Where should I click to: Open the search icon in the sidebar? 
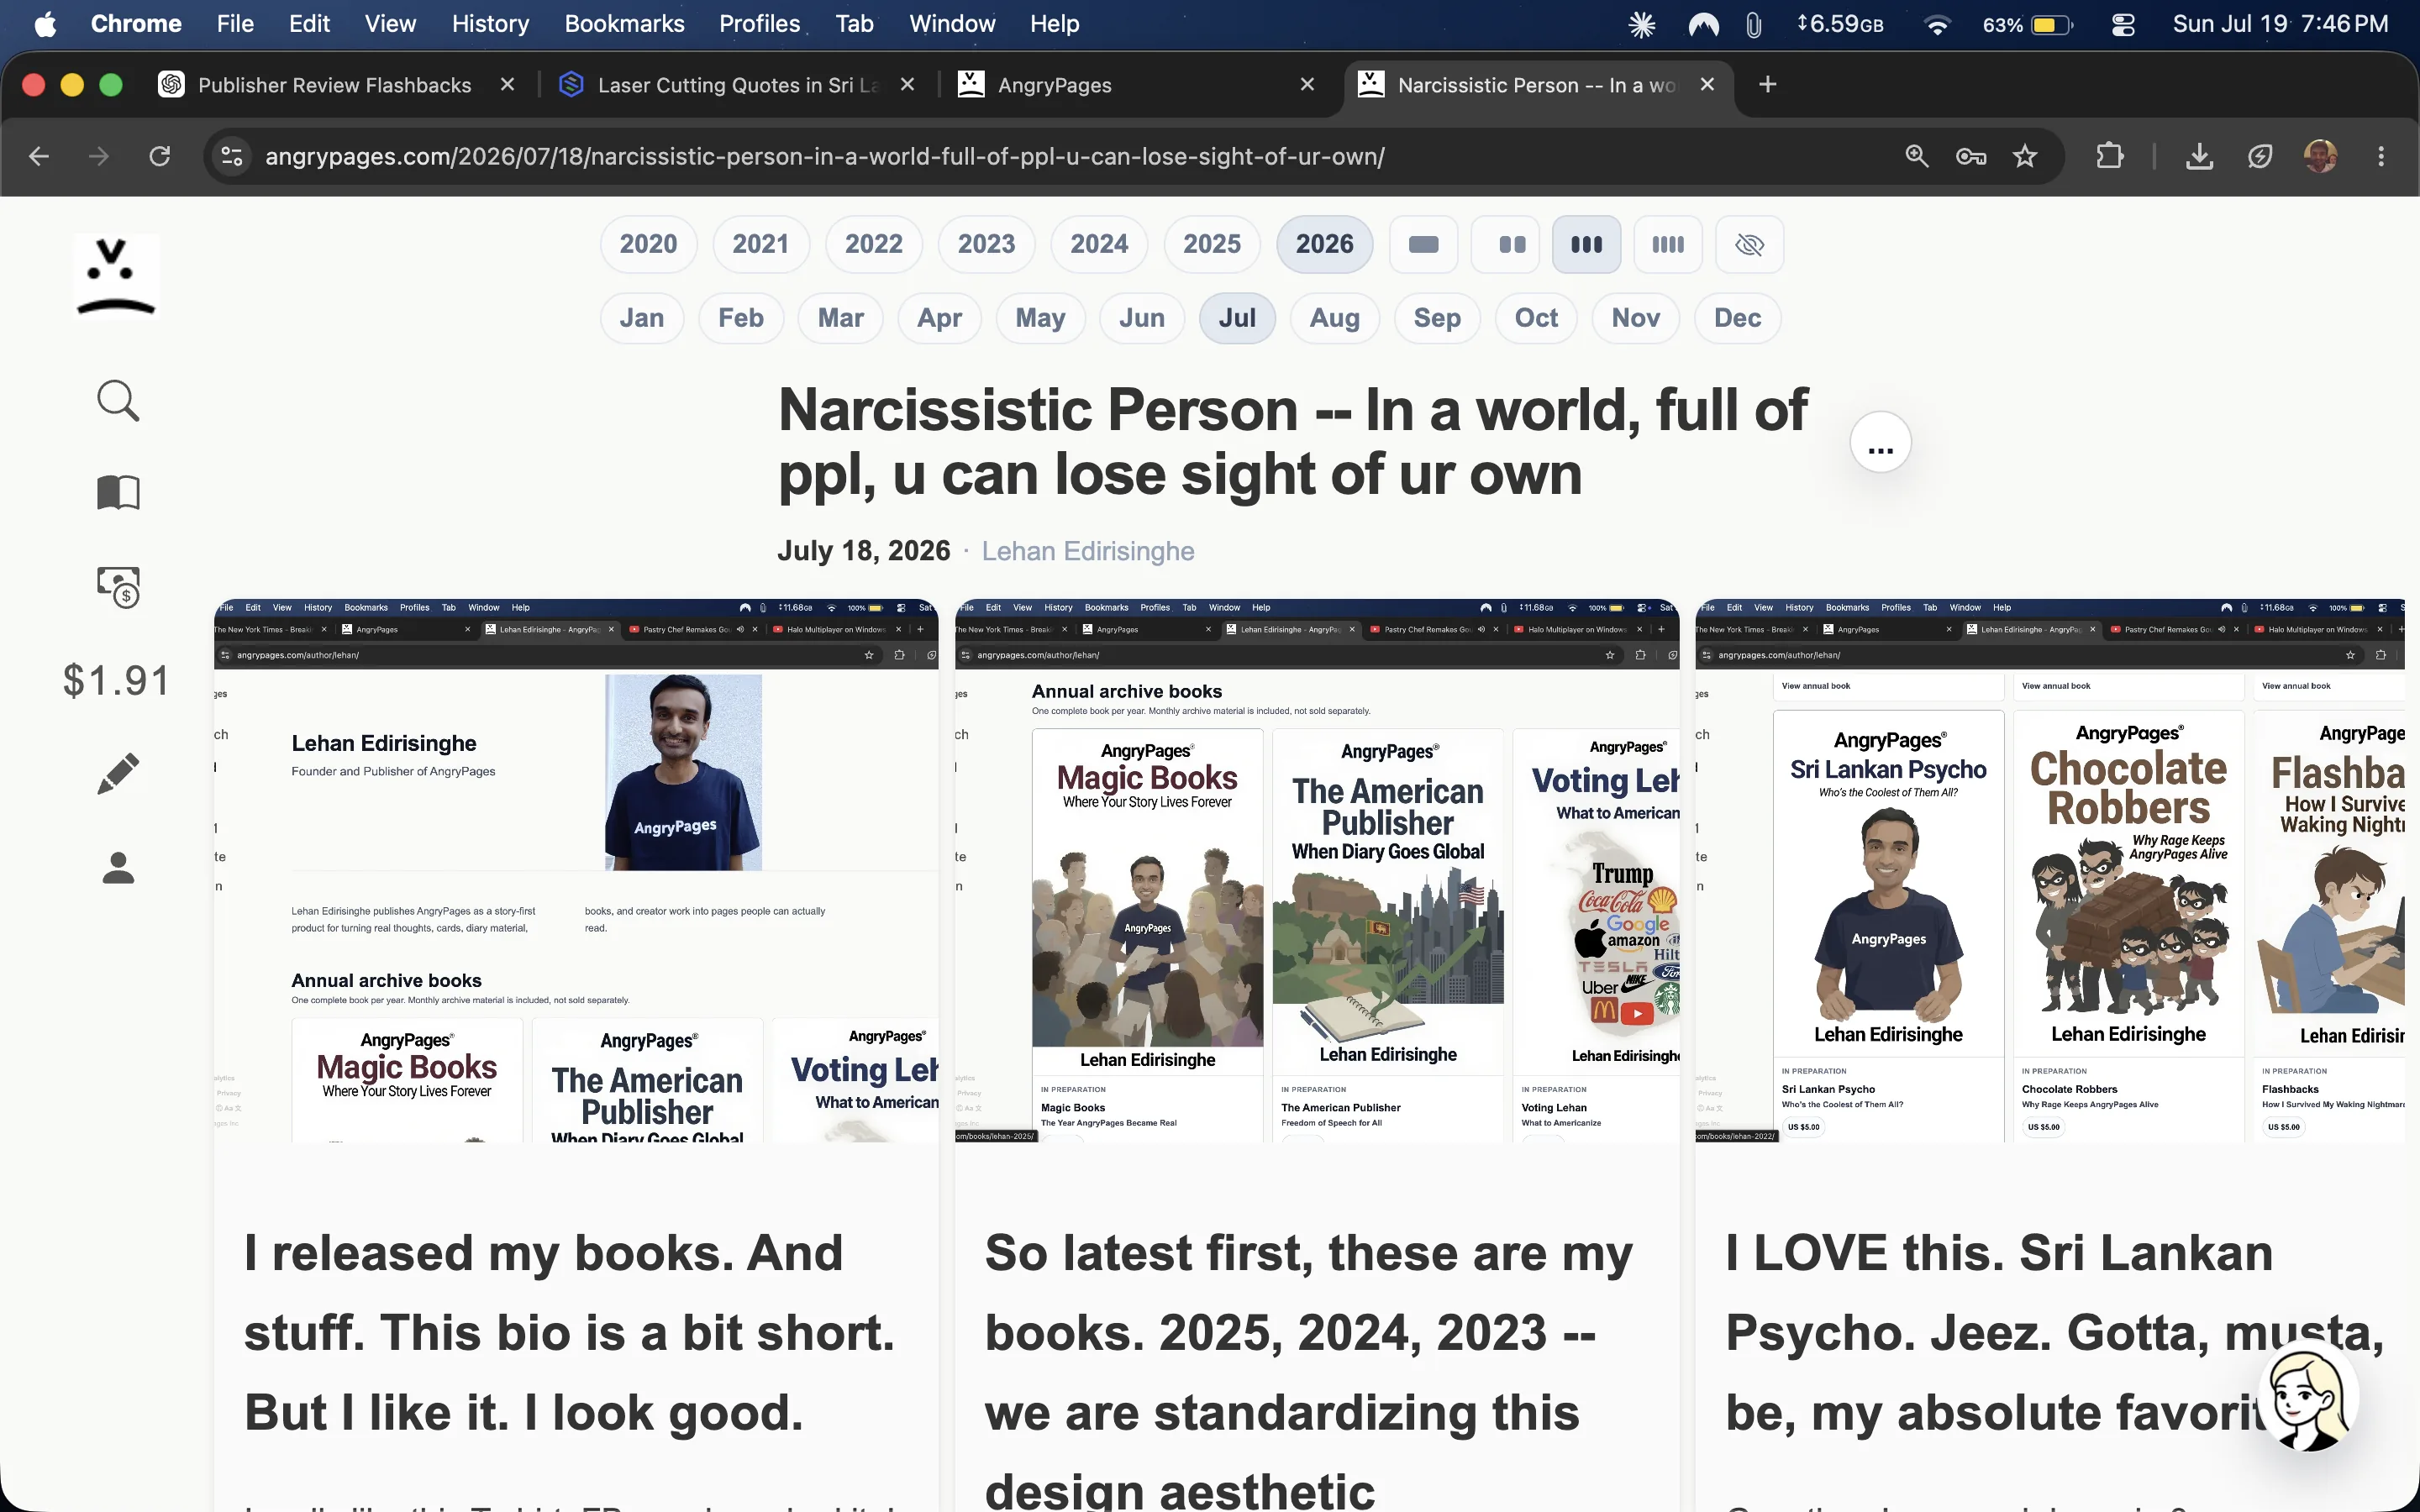118,401
